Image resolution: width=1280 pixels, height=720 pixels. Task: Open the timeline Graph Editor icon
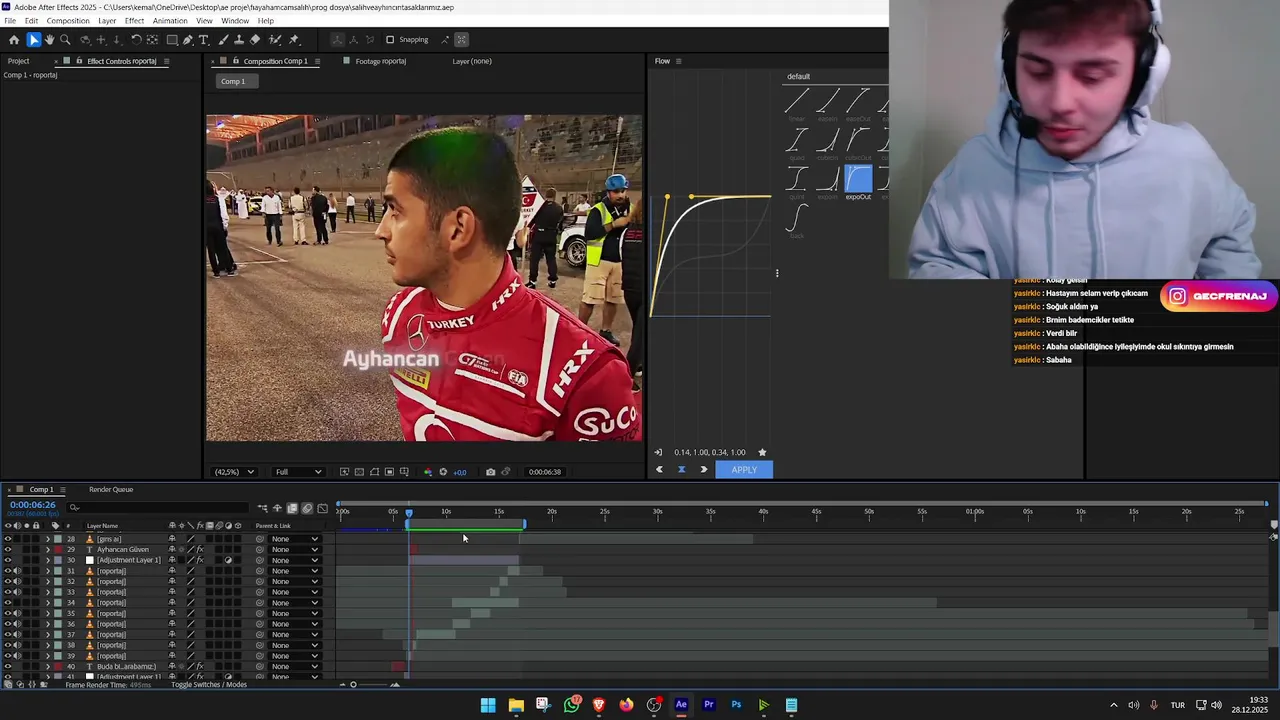322,508
